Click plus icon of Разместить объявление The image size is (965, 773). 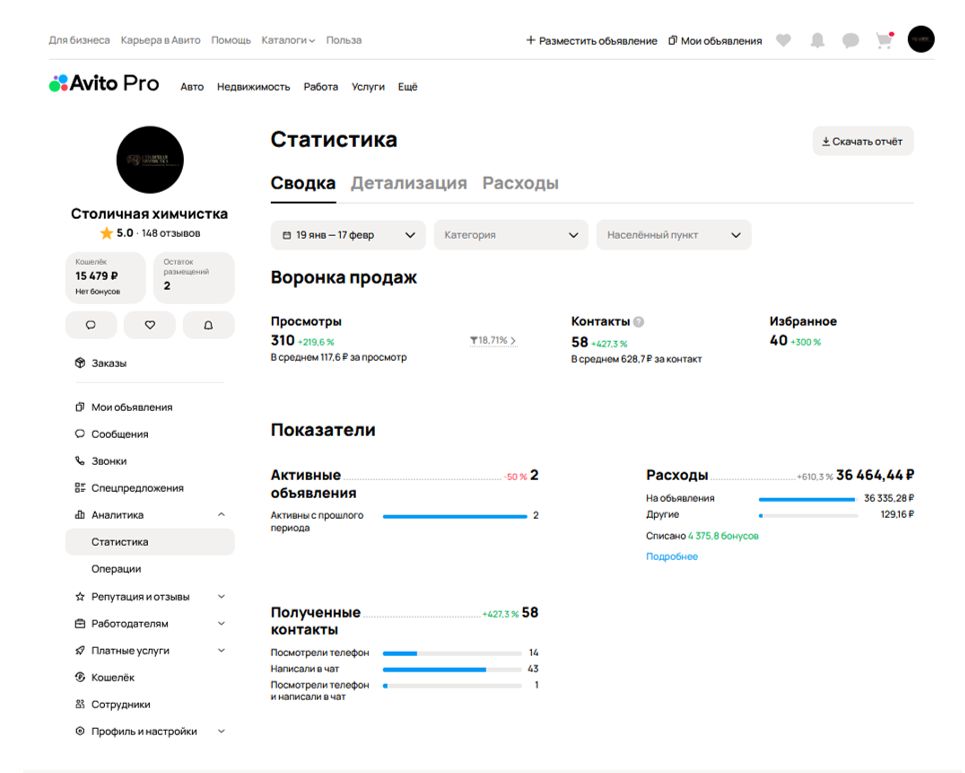point(531,40)
